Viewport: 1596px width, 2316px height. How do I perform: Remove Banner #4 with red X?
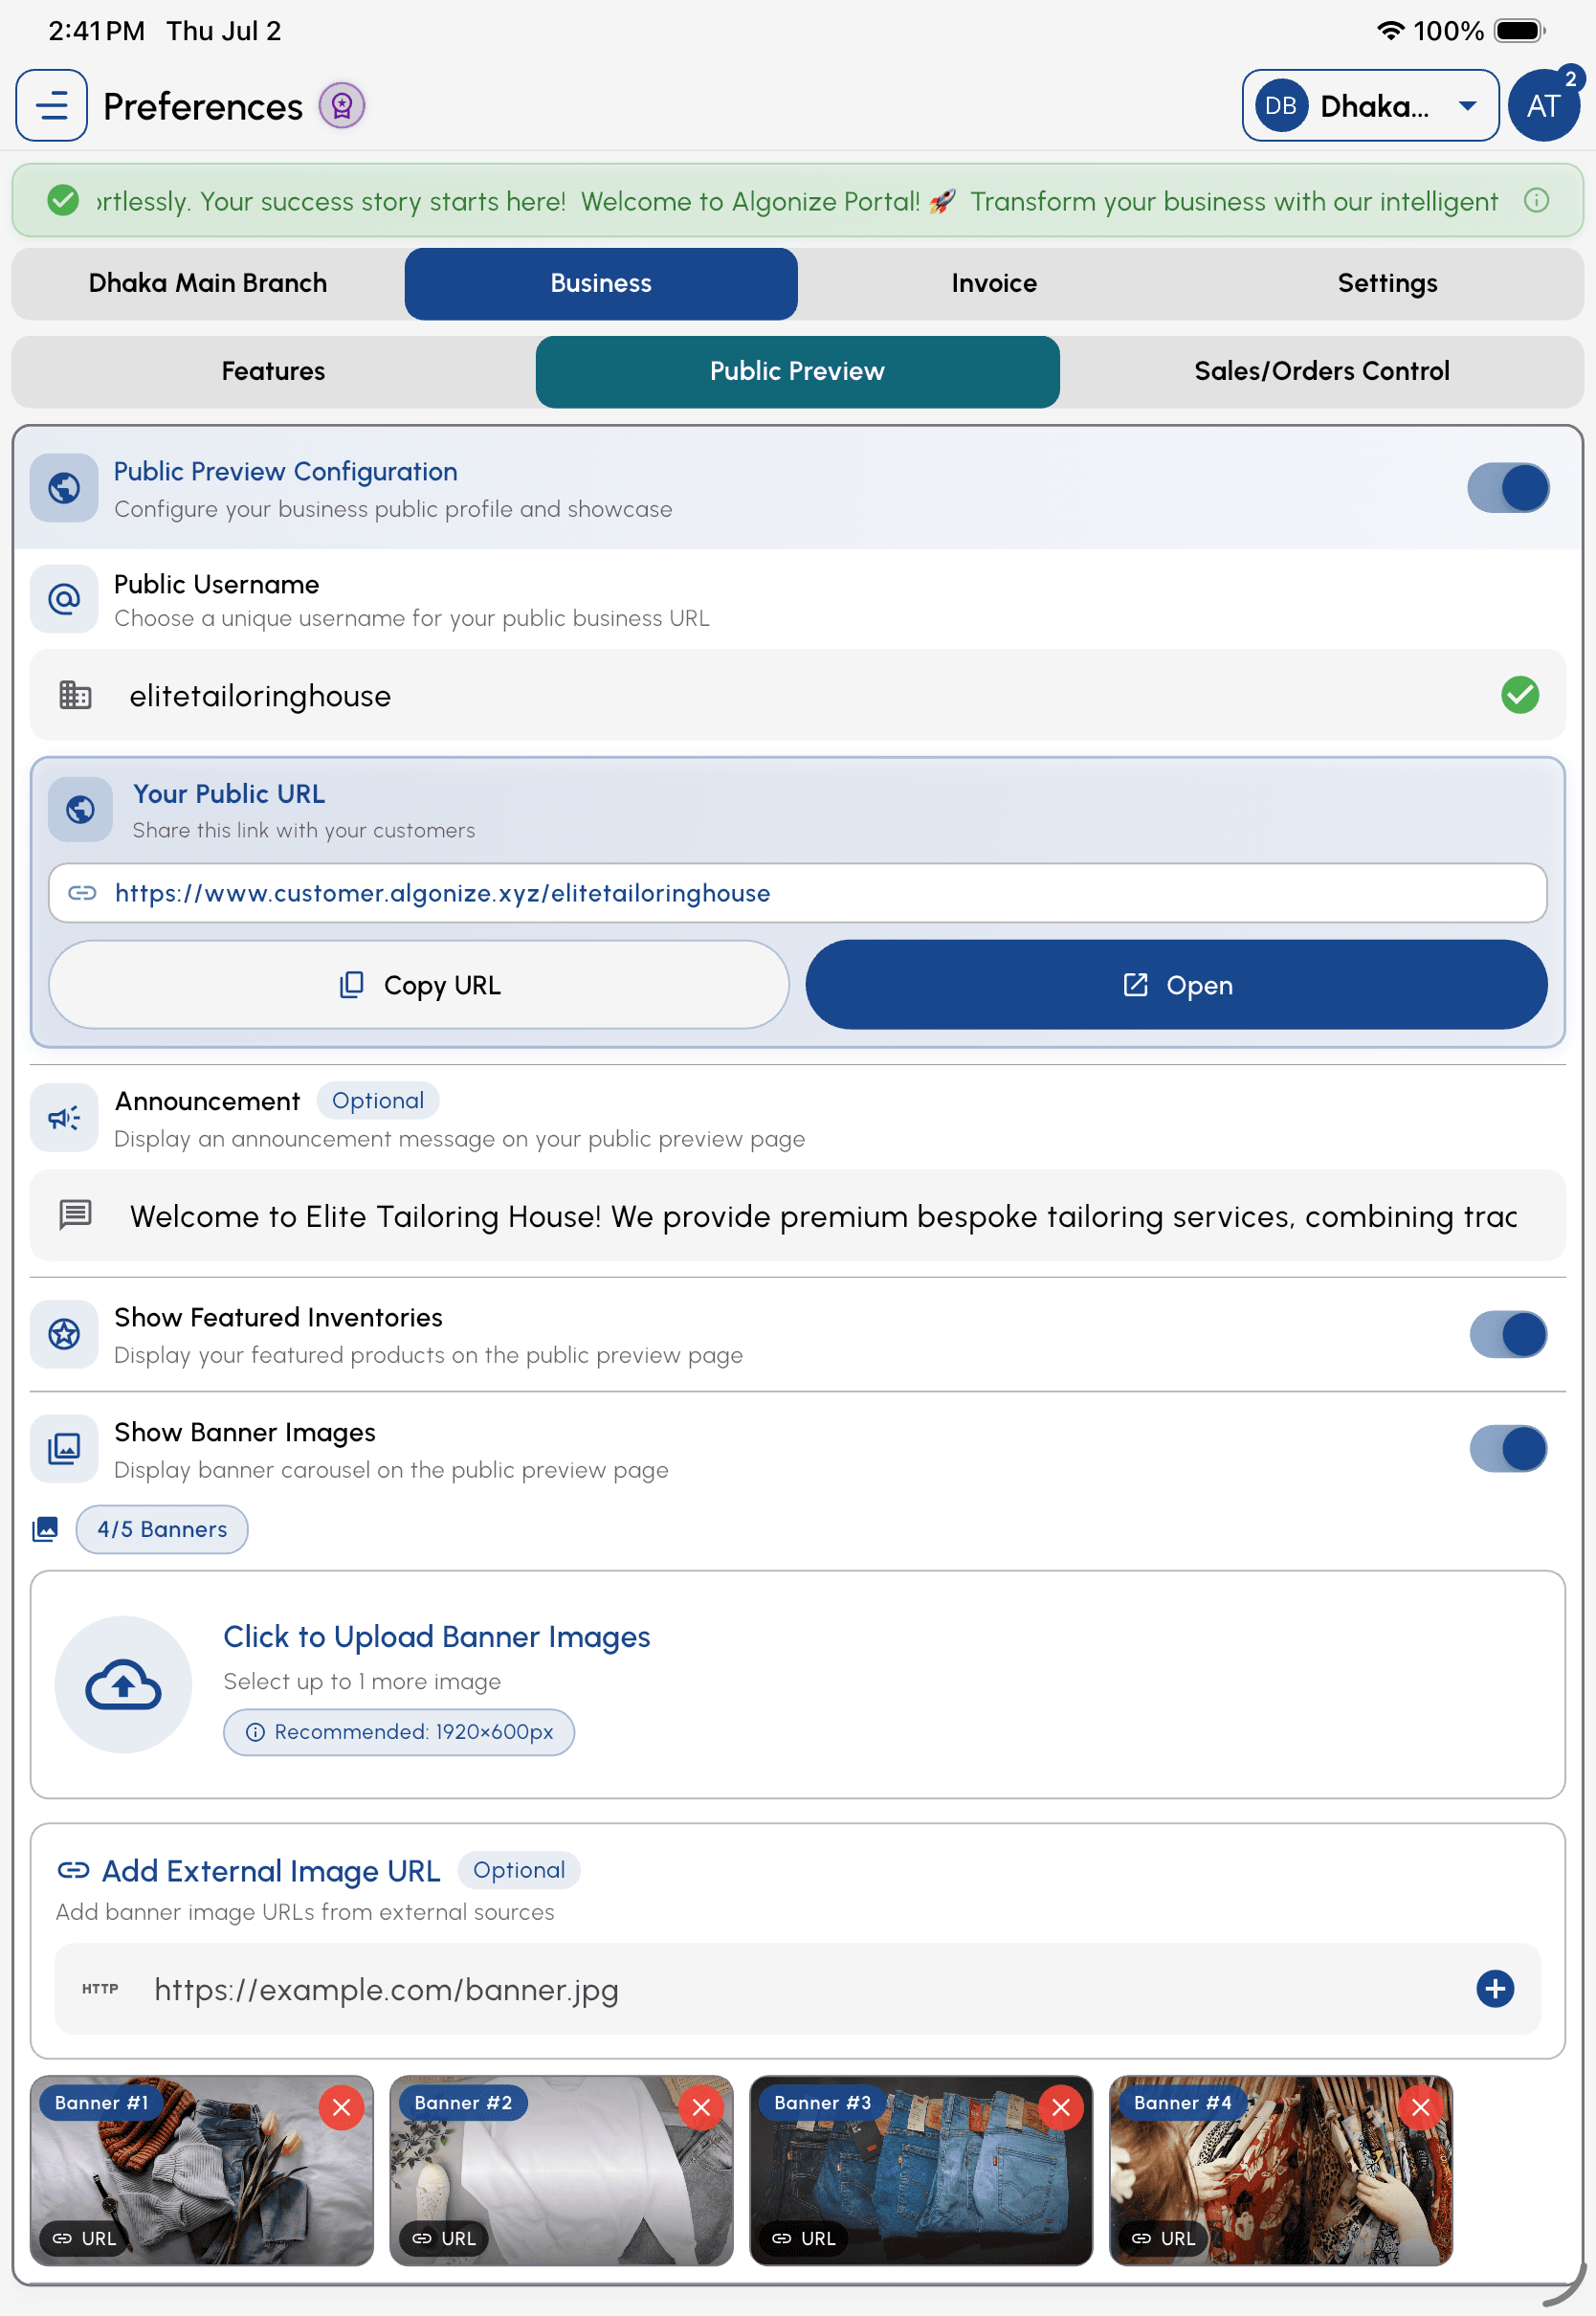pos(1421,2107)
